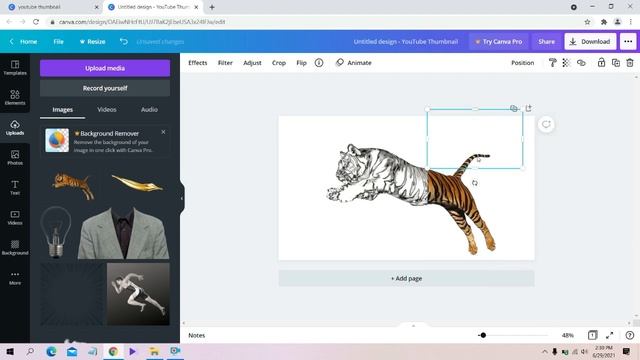The height and width of the screenshot is (360, 640).
Task: Select the light bulb upload thumbnail
Action: 56,232
